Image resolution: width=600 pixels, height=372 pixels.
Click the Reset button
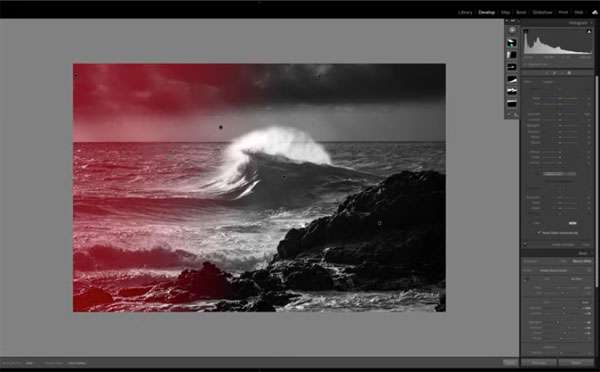pos(576,362)
